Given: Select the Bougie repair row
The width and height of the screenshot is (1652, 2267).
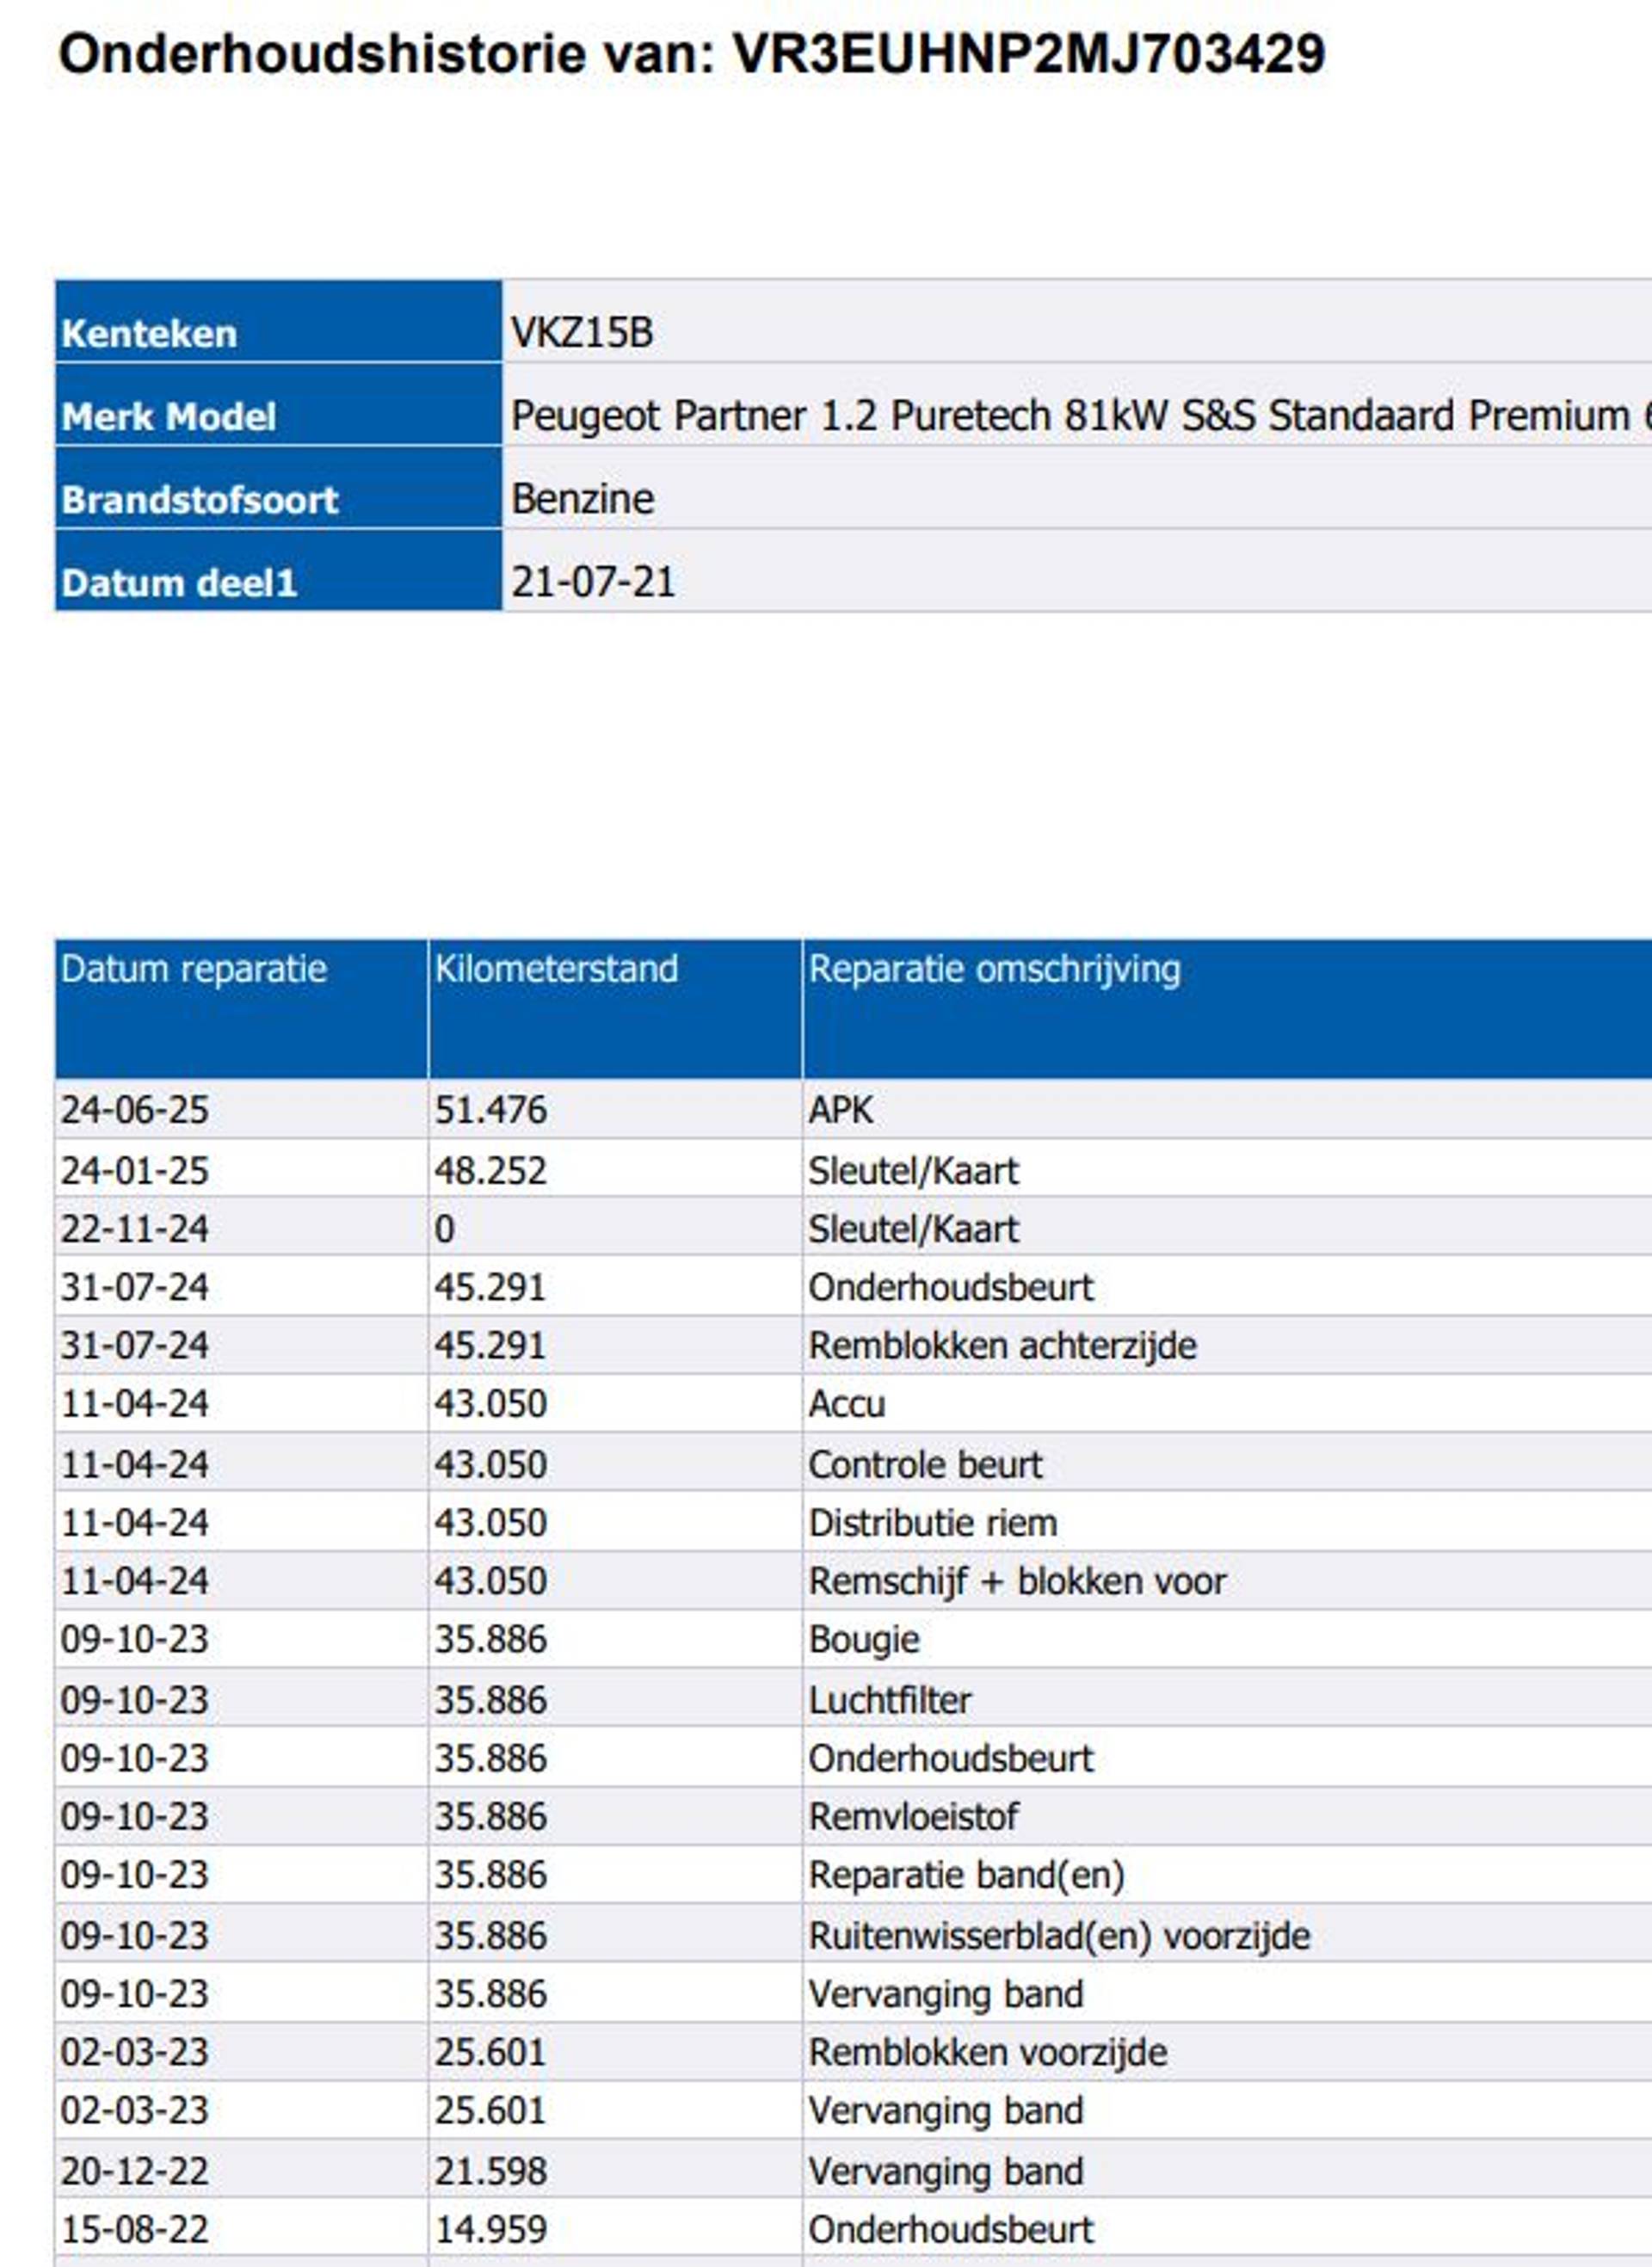Looking at the screenshot, I should pos(864,1640).
